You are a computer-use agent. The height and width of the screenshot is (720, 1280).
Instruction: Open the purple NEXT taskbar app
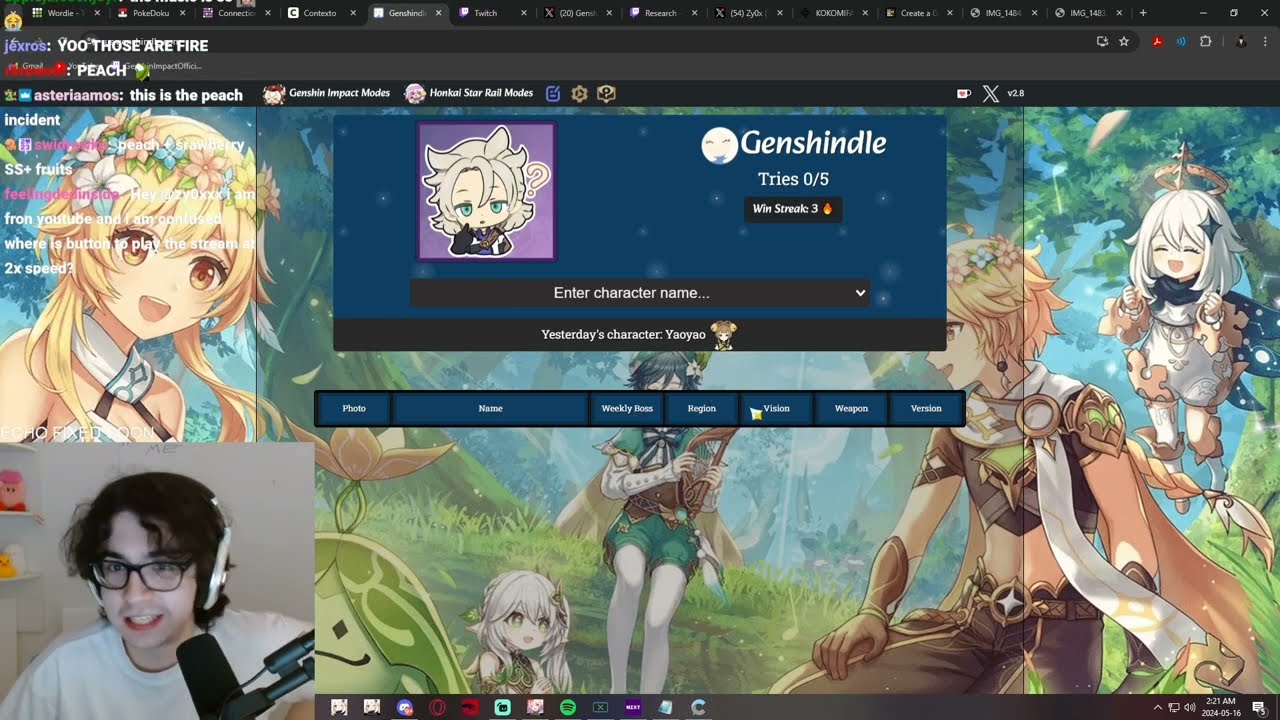[633, 707]
